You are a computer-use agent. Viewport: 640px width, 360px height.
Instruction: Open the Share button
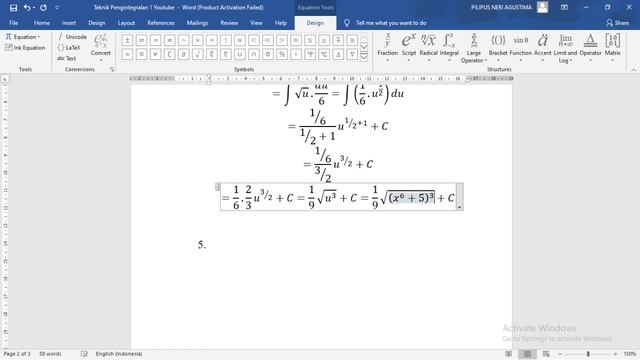[617, 23]
